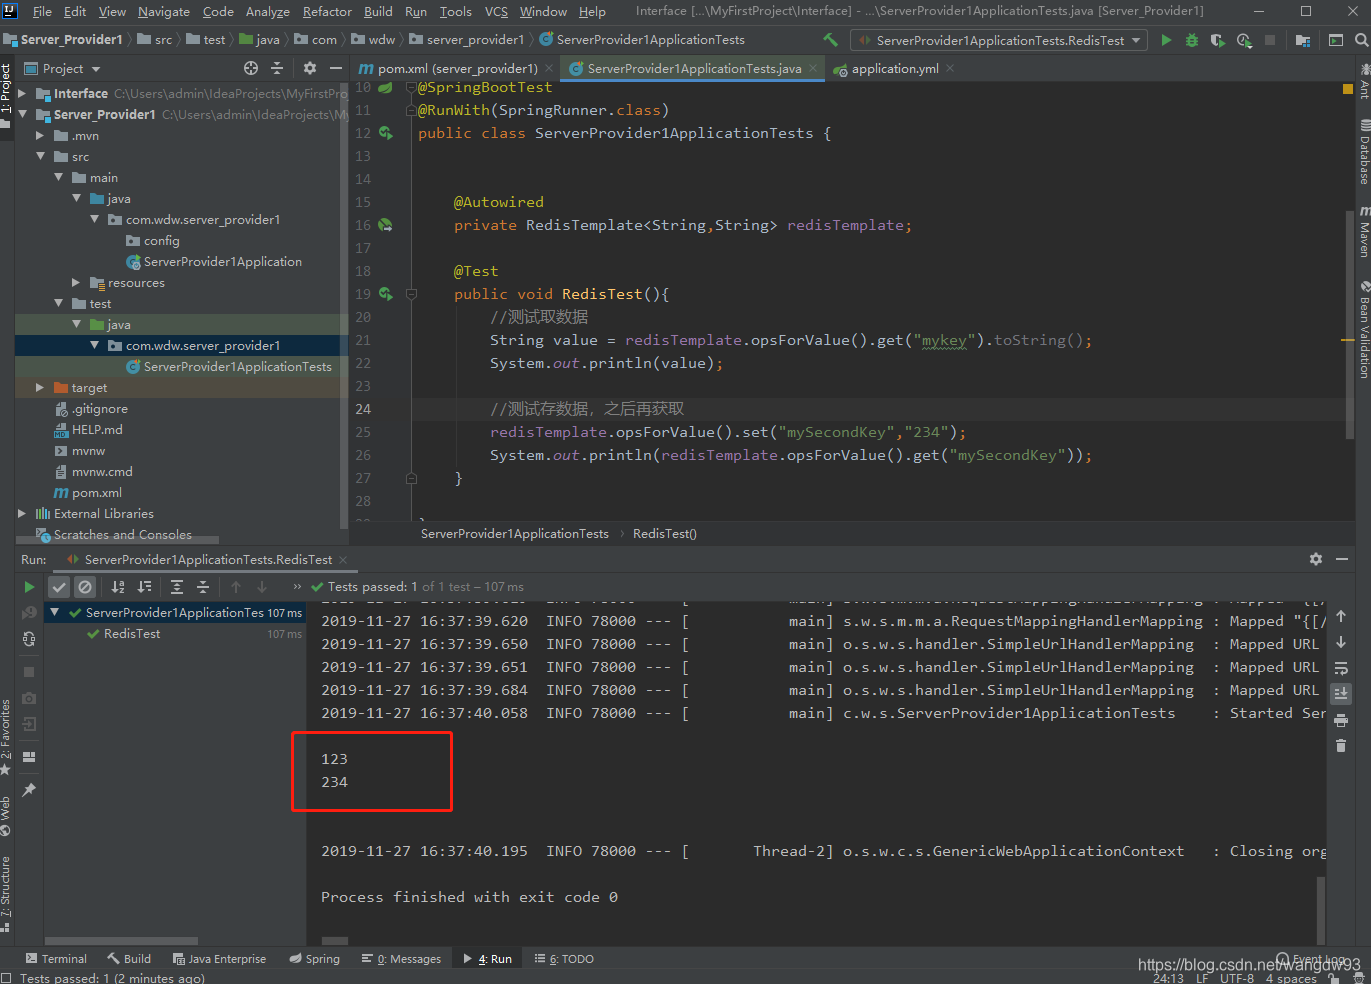The image size is (1371, 984).
Task: Enable soft-wrap in the console output
Action: [x=1341, y=667]
